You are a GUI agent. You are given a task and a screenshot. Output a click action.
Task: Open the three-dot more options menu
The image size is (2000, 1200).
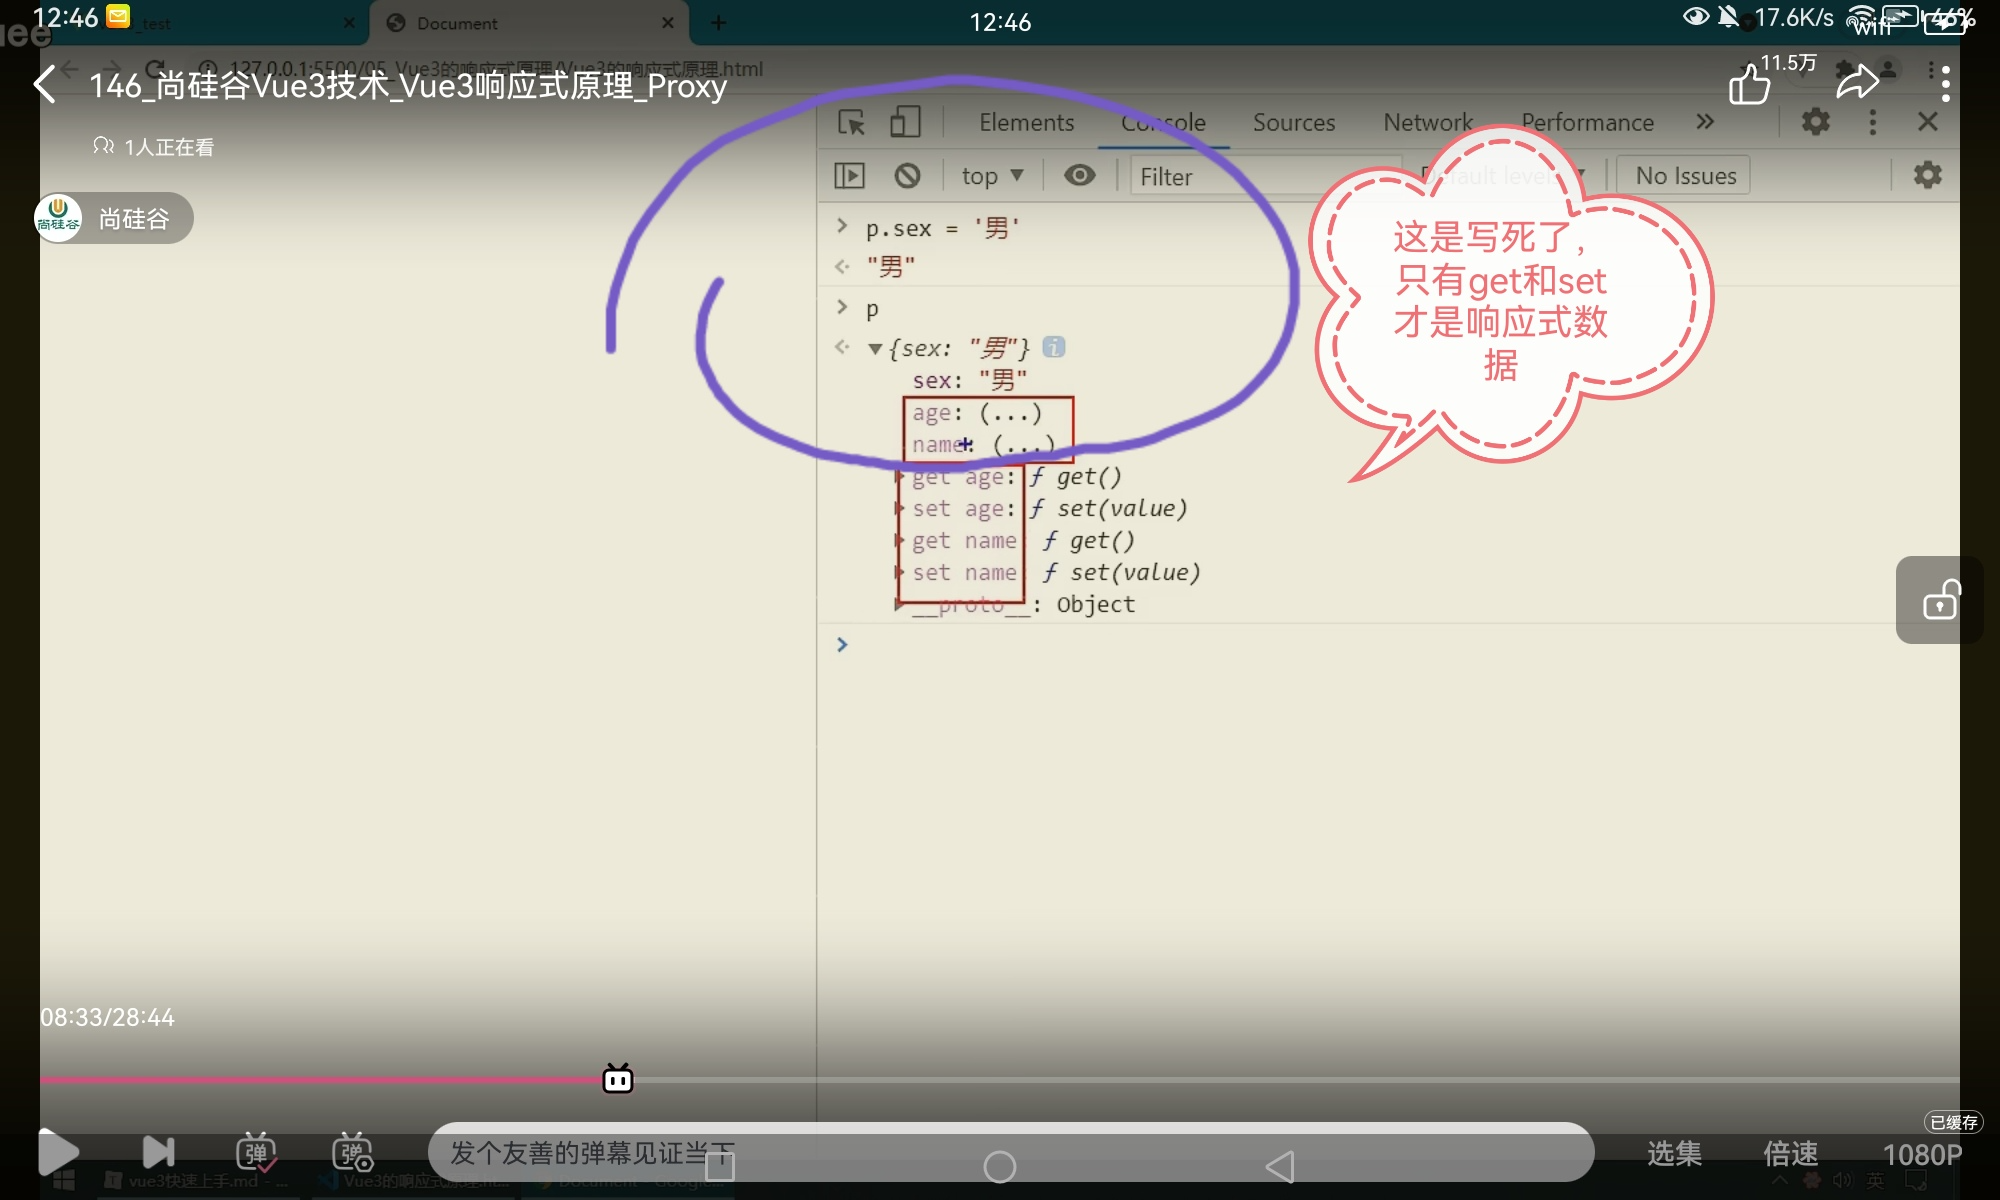click(x=1944, y=84)
